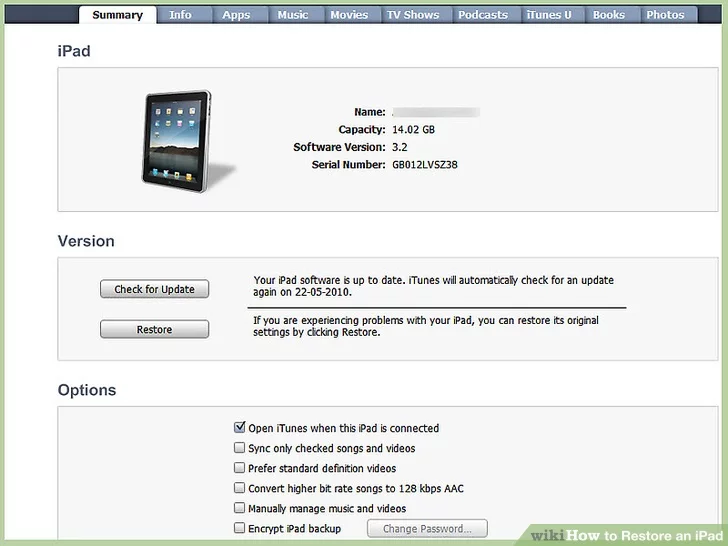
Task: Switch to the Podcasts tab
Action: tap(483, 15)
